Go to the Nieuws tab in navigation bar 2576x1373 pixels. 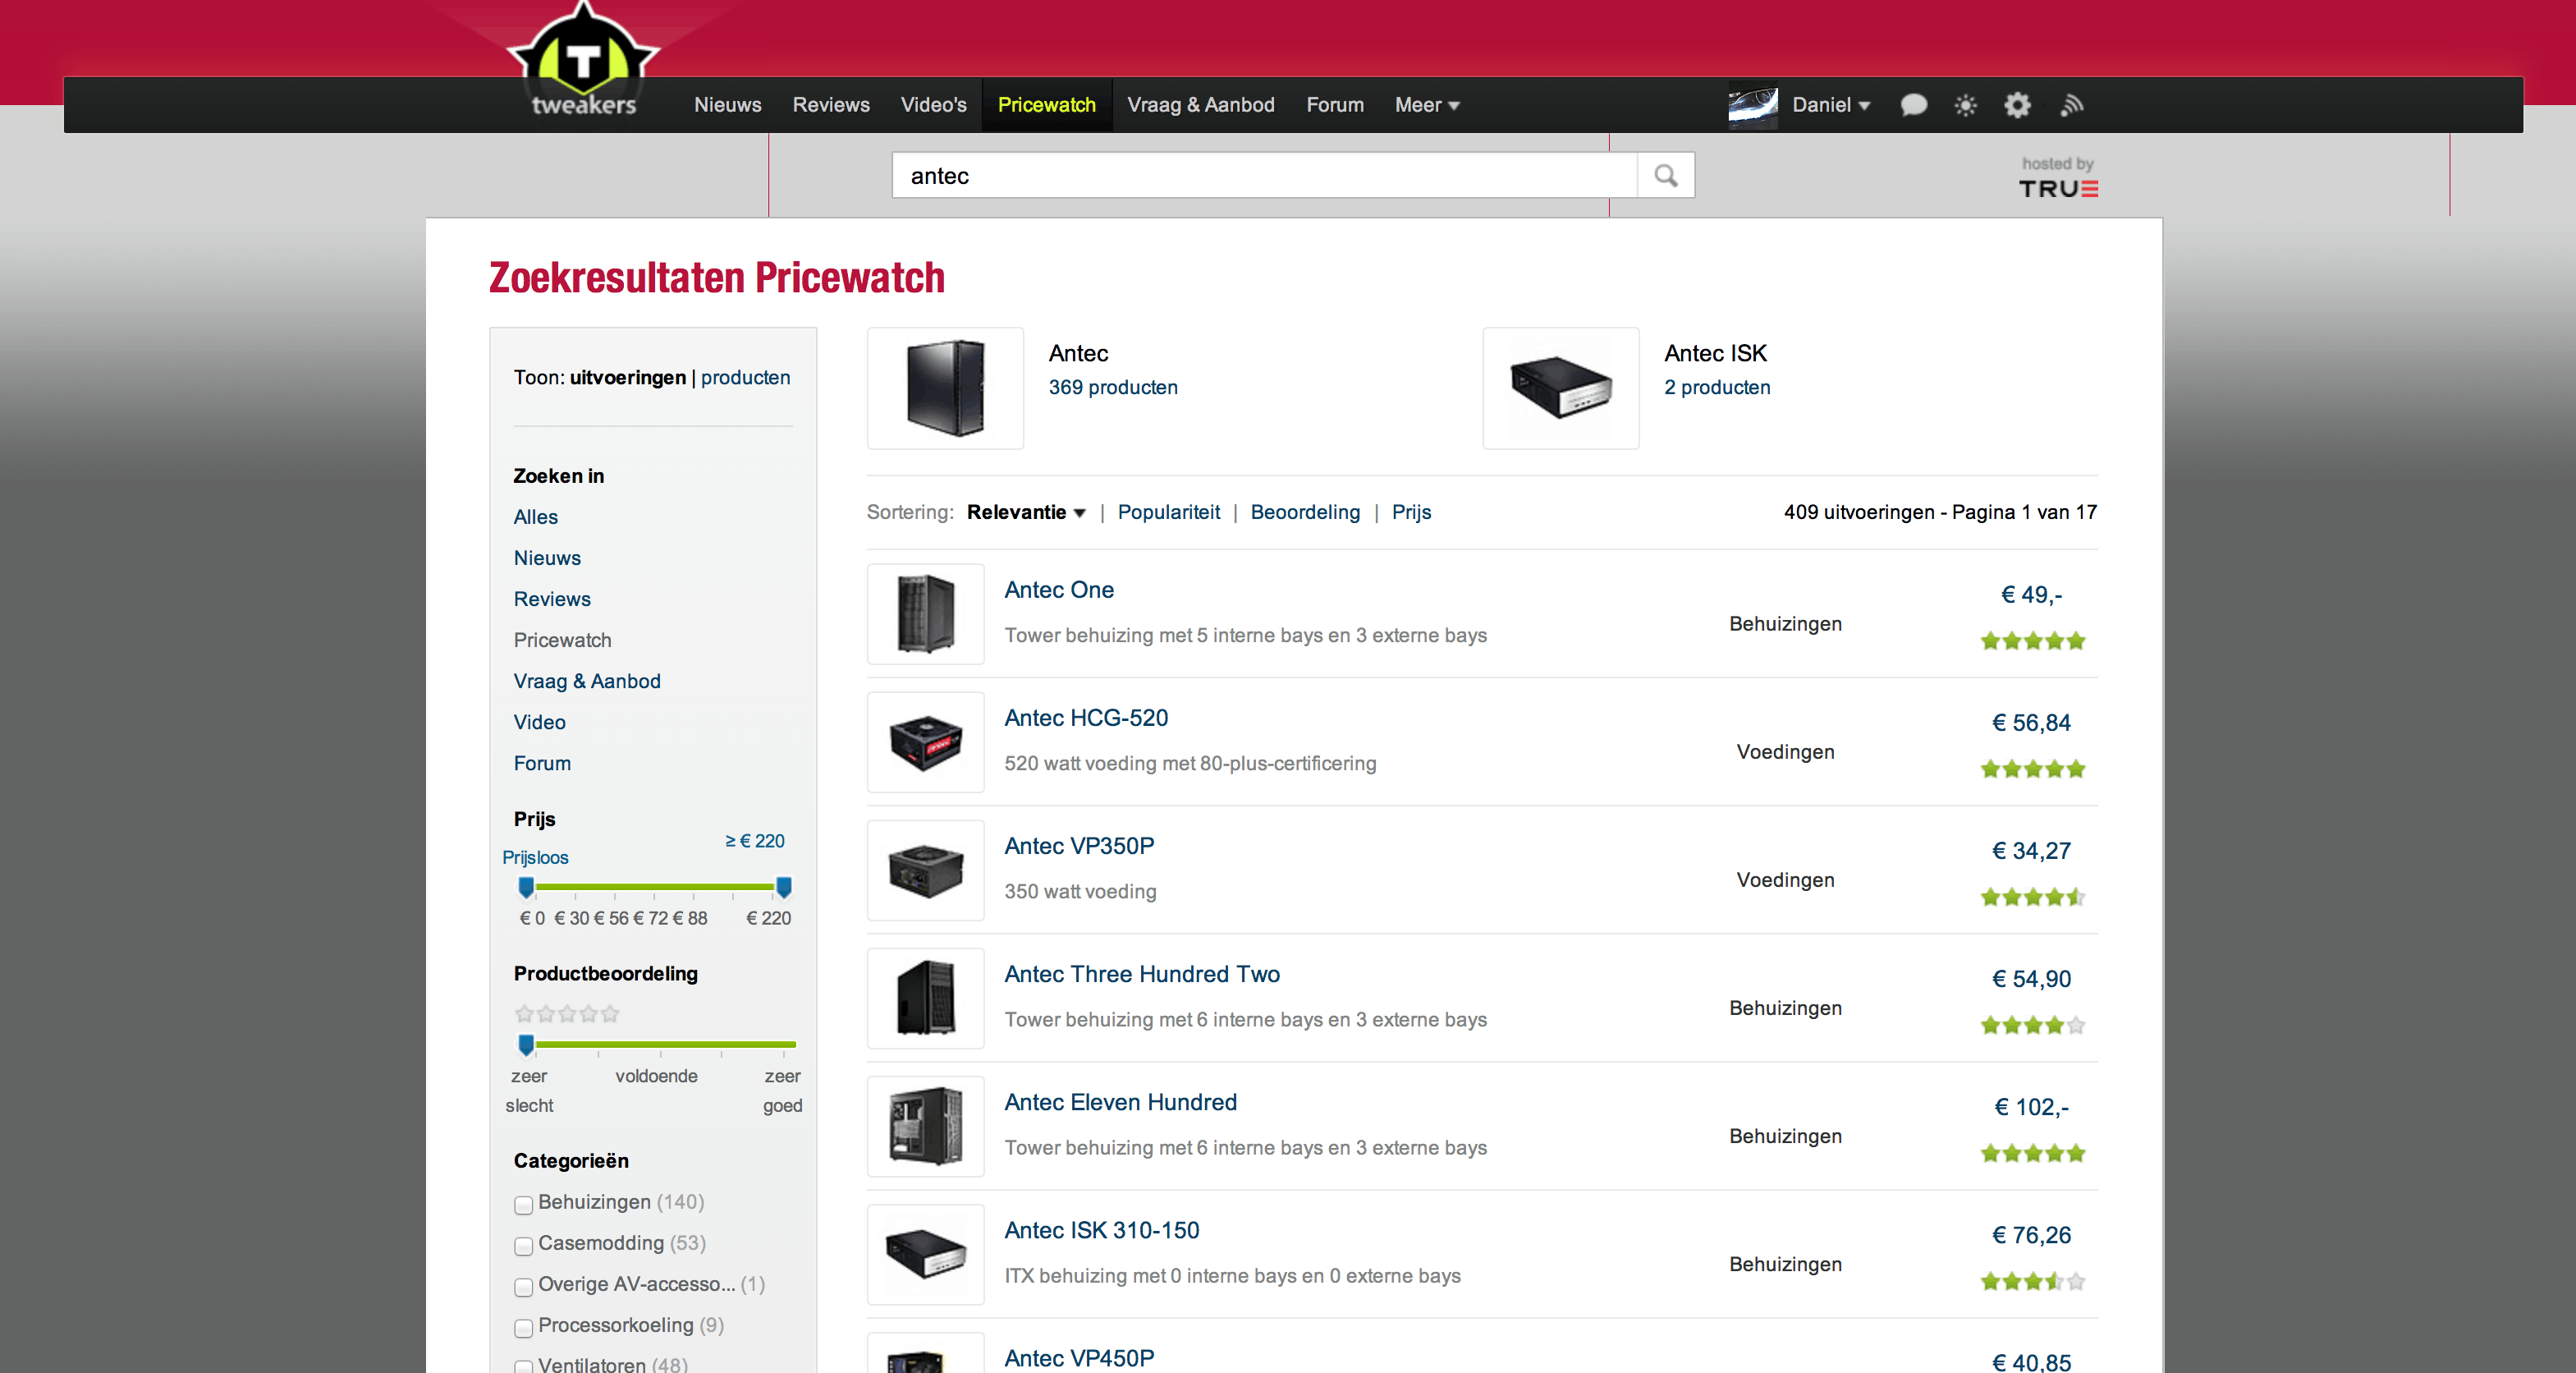[727, 105]
